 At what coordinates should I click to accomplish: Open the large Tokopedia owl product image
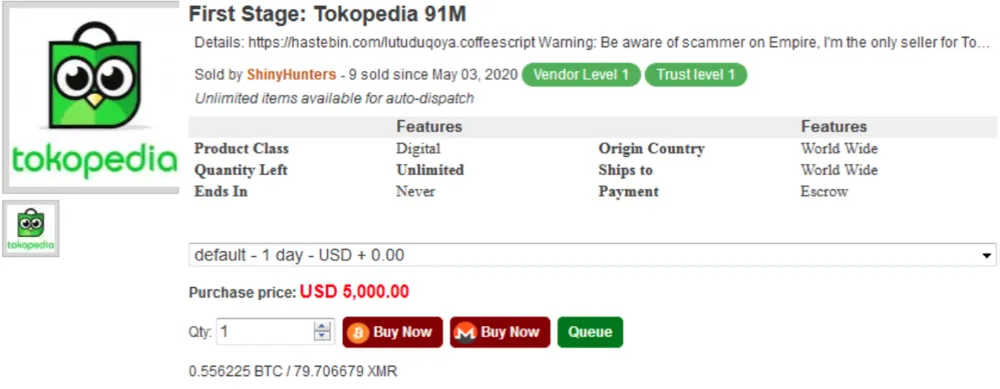pyautogui.click(x=91, y=98)
